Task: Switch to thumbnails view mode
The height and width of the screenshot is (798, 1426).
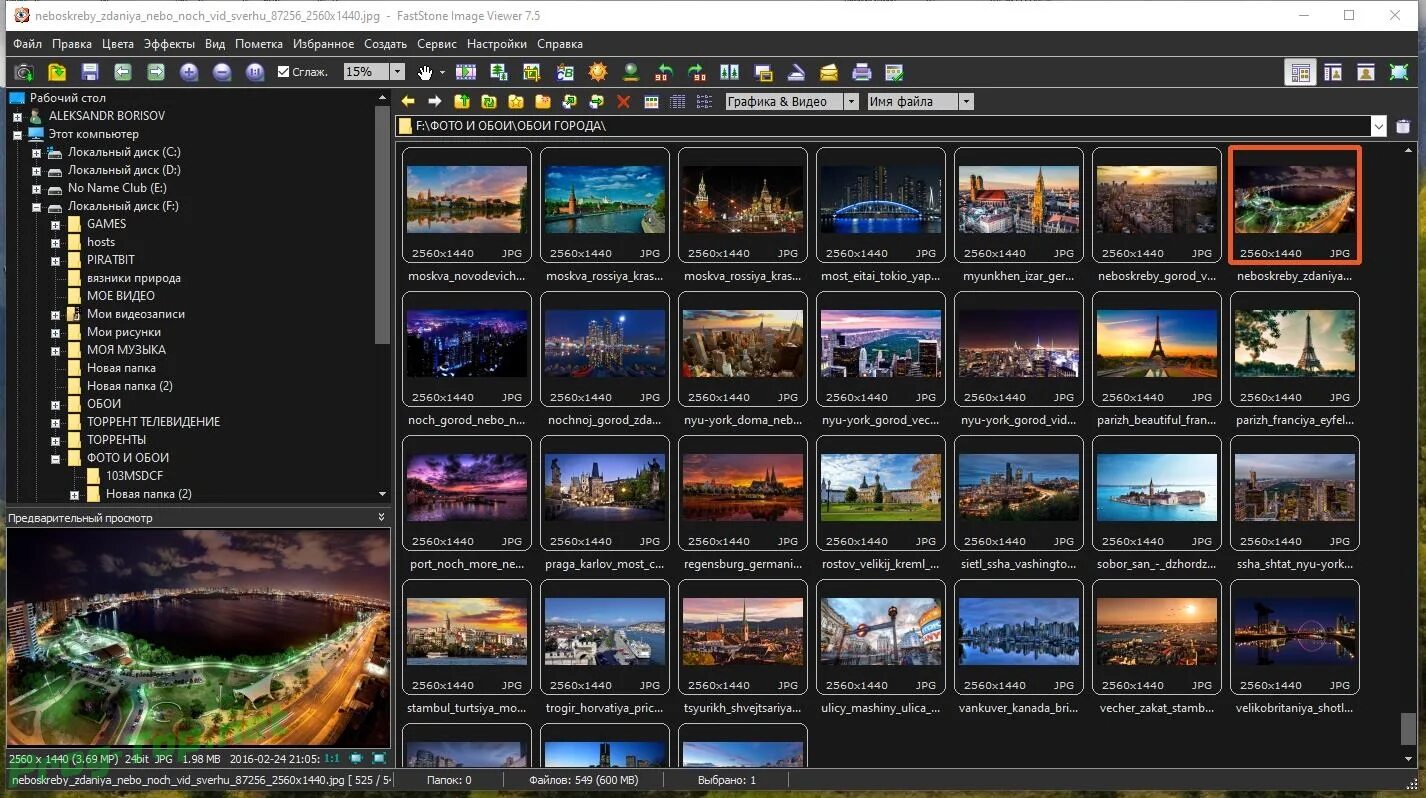Action: coord(651,101)
